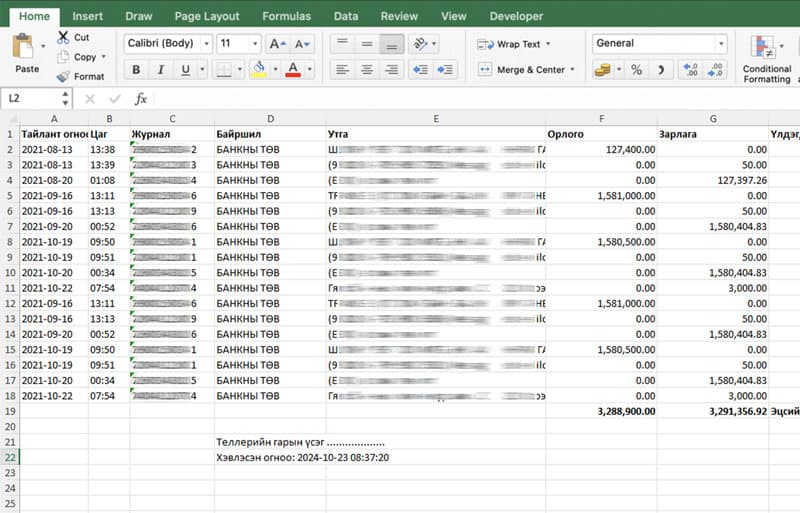Select column header F
Image resolution: width=800 pixels, height=513 pixels.
pyautogui.click(x=601, y=118)
